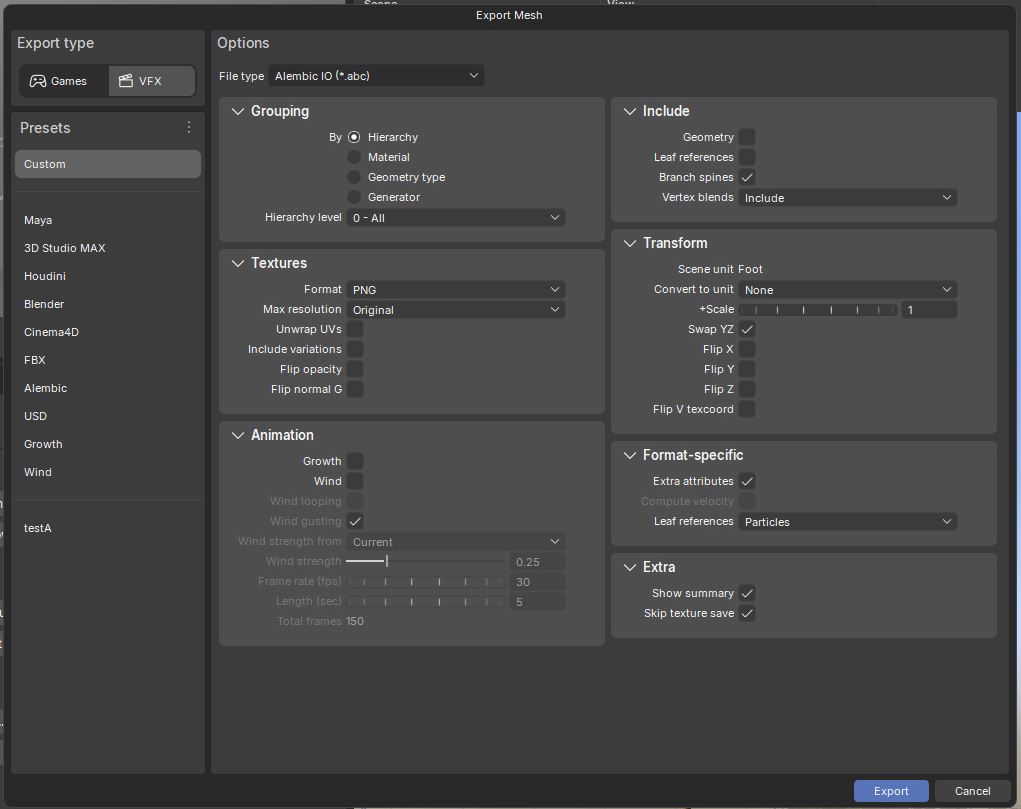Disable Branch spines in Include section
This screenshot has width=1021, height=809.
point(748,177)
